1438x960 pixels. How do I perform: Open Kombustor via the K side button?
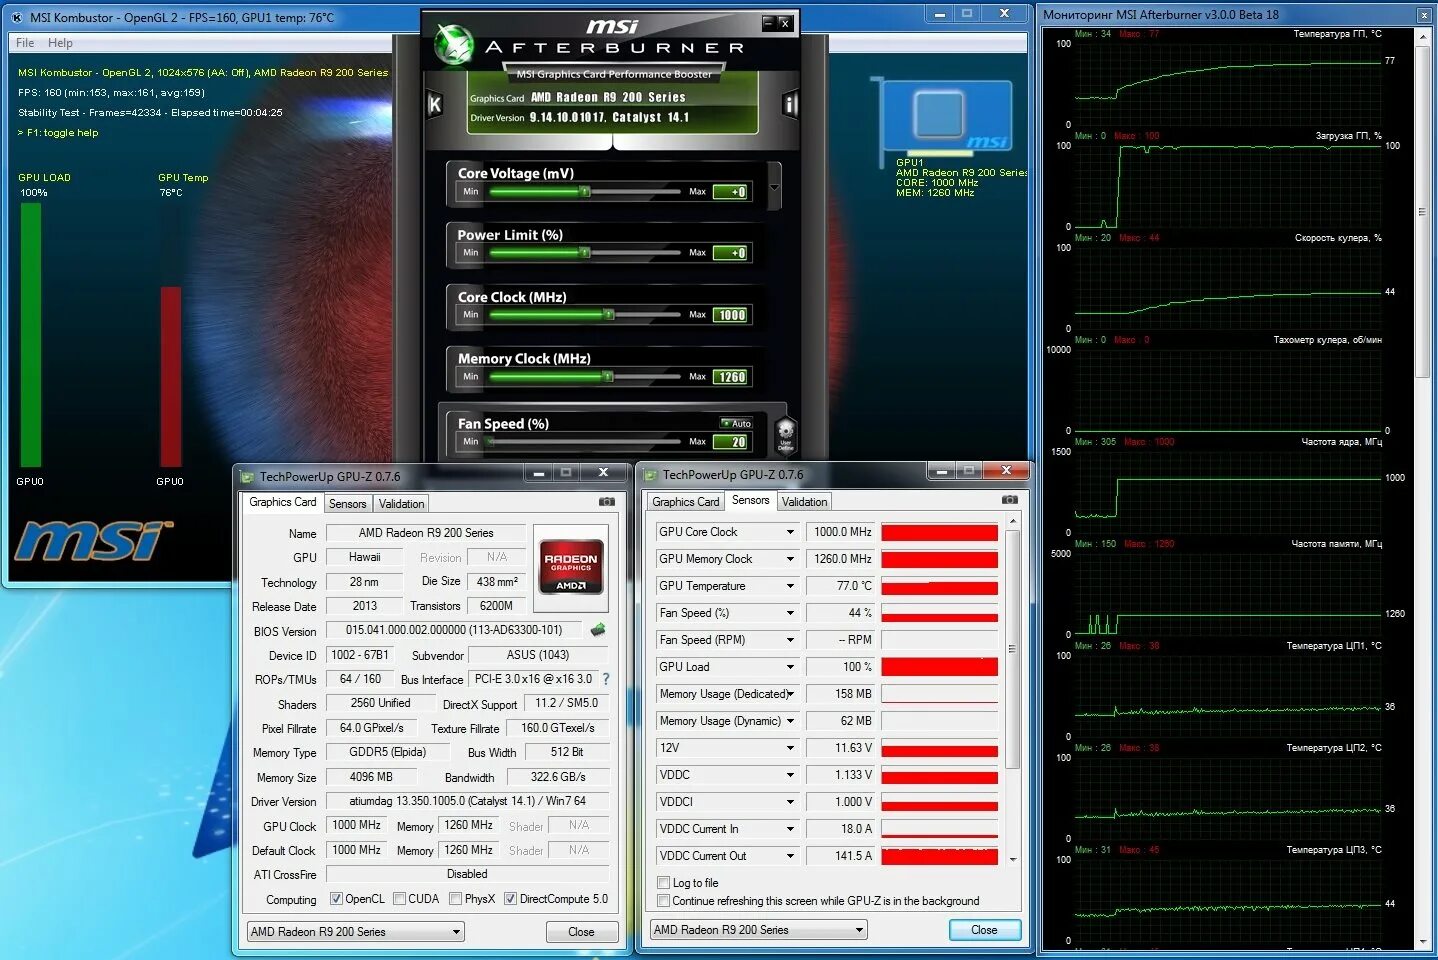click(x=435, y=103)
